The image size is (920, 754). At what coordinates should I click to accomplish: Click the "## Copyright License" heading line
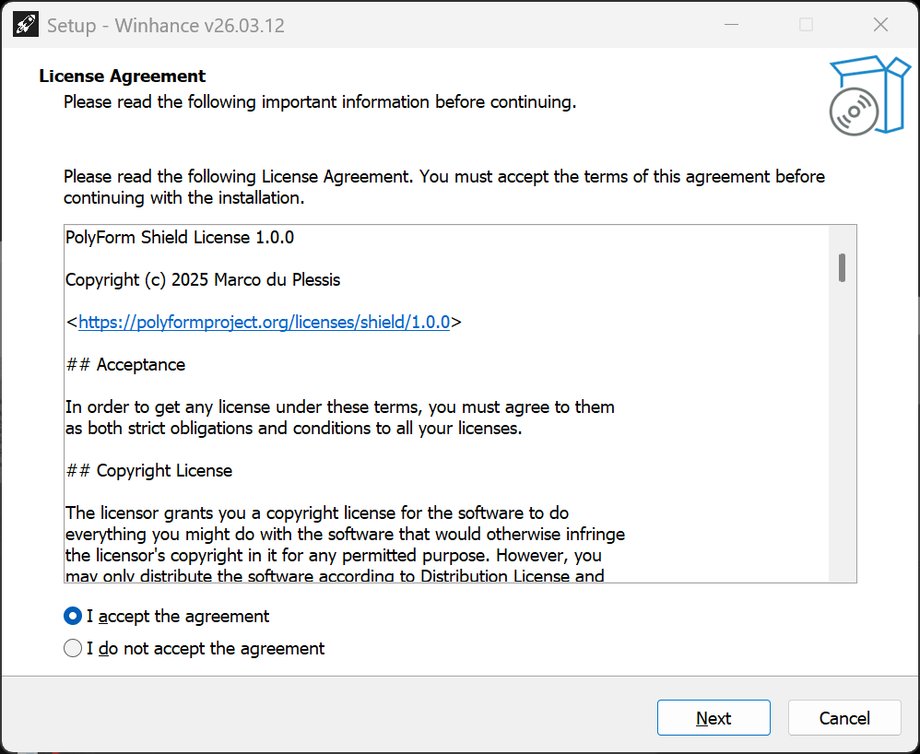pos(149,470)
